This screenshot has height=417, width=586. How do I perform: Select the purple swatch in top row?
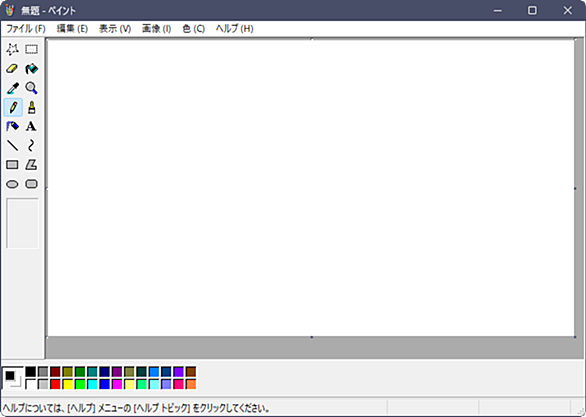(117, 372)
